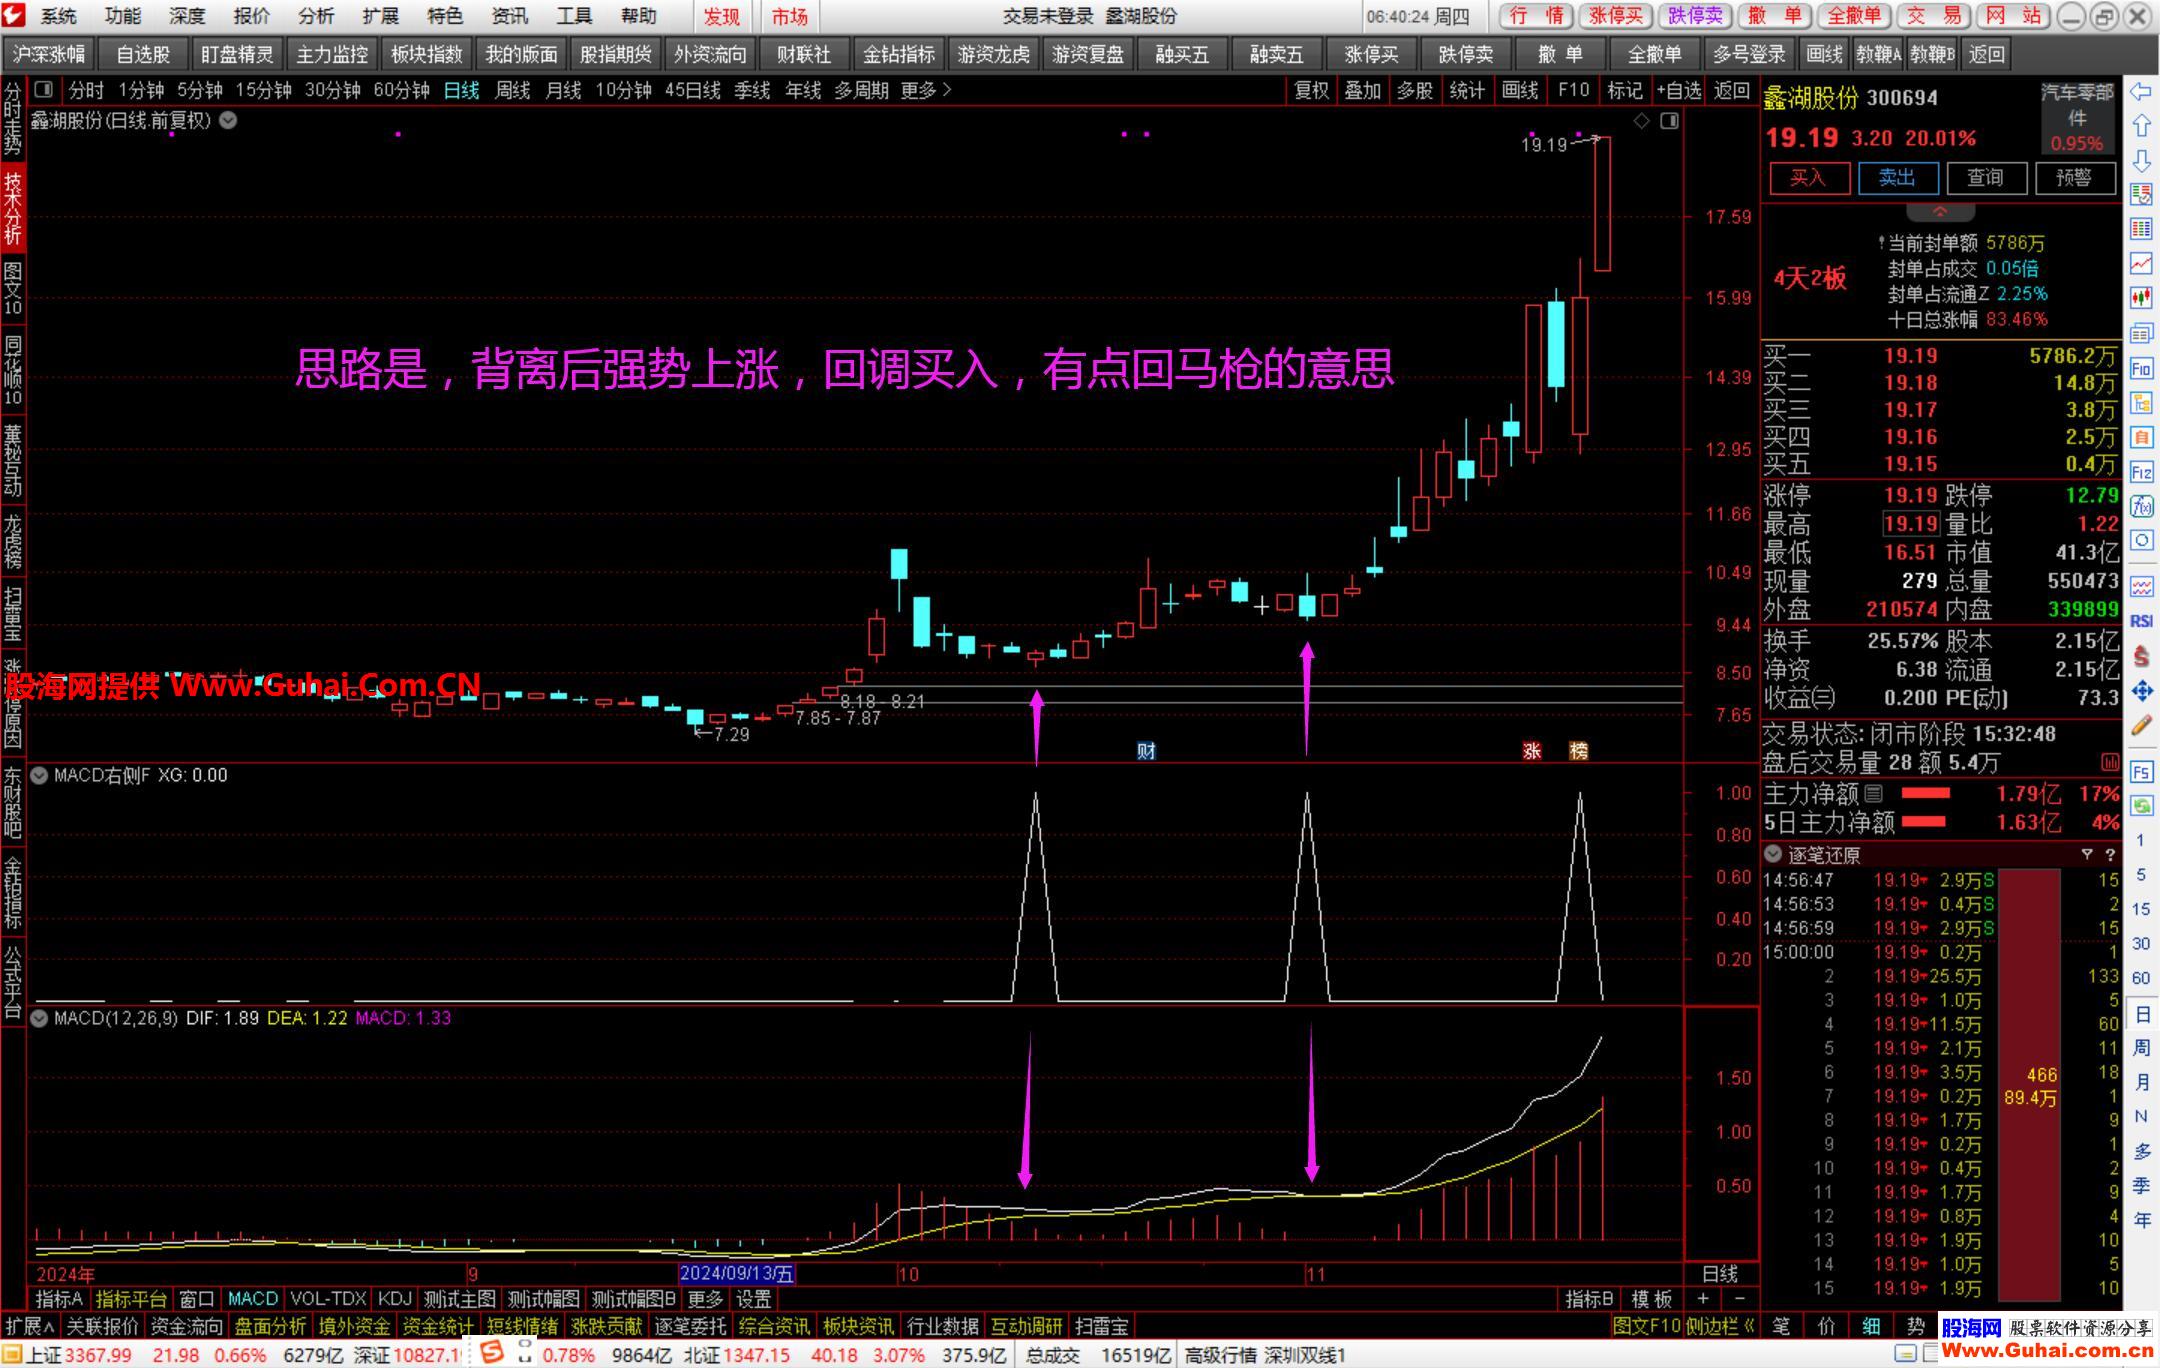Open dropdown beside MACD(12,26,9) indicator
The height and width of the screenshot is (1368, 2160).
(x=40, y=1018)
